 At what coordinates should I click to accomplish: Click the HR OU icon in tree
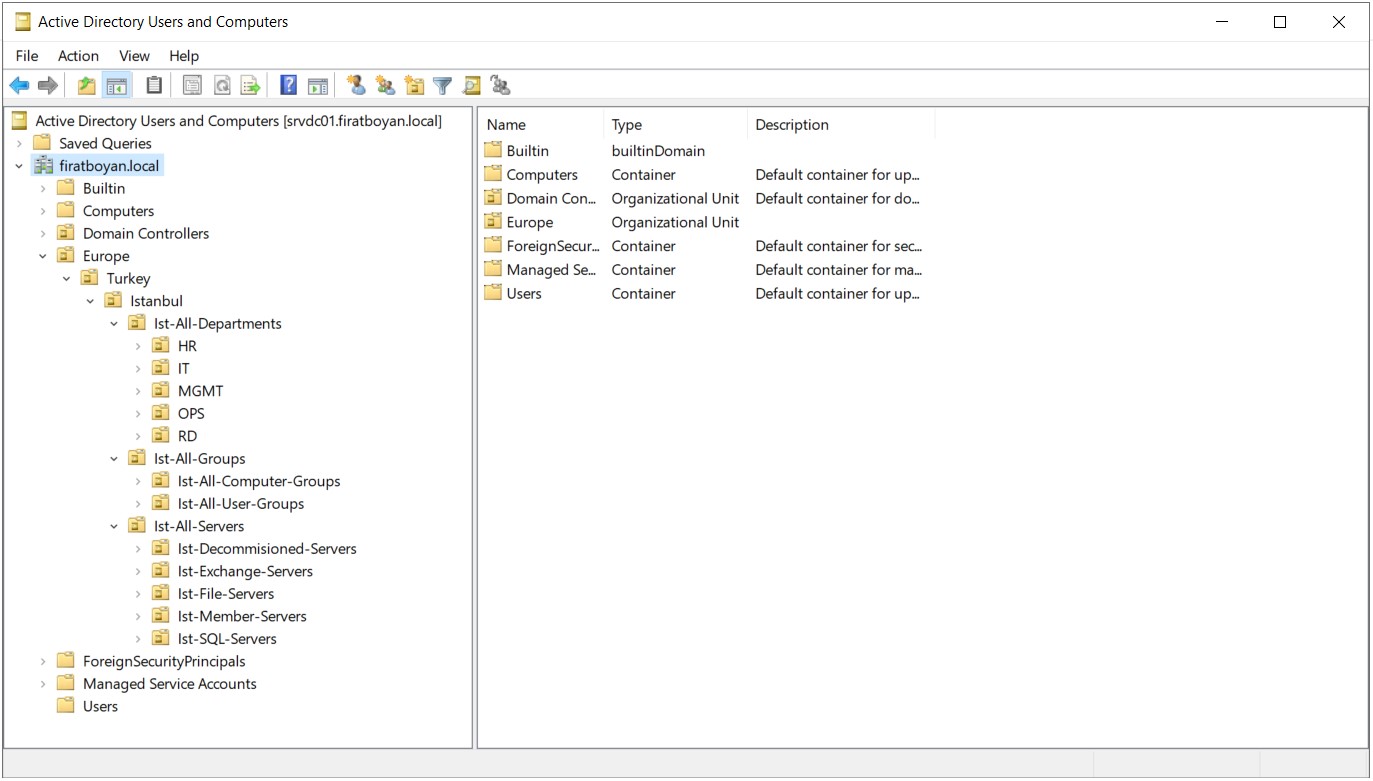pos(161,346)
